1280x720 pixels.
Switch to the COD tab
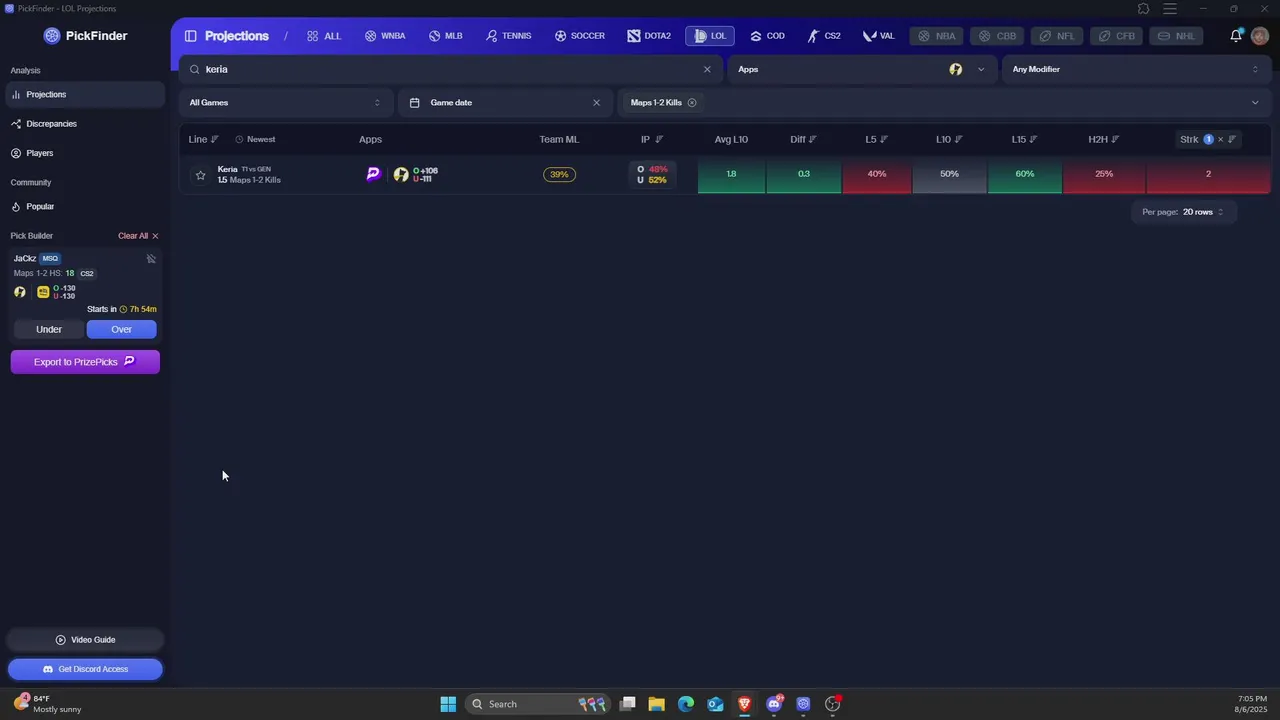[768, 36]
